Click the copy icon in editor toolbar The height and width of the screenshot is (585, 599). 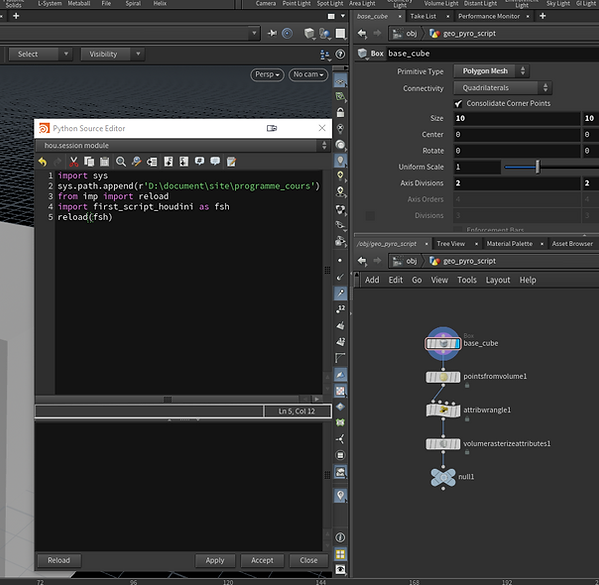89,162
